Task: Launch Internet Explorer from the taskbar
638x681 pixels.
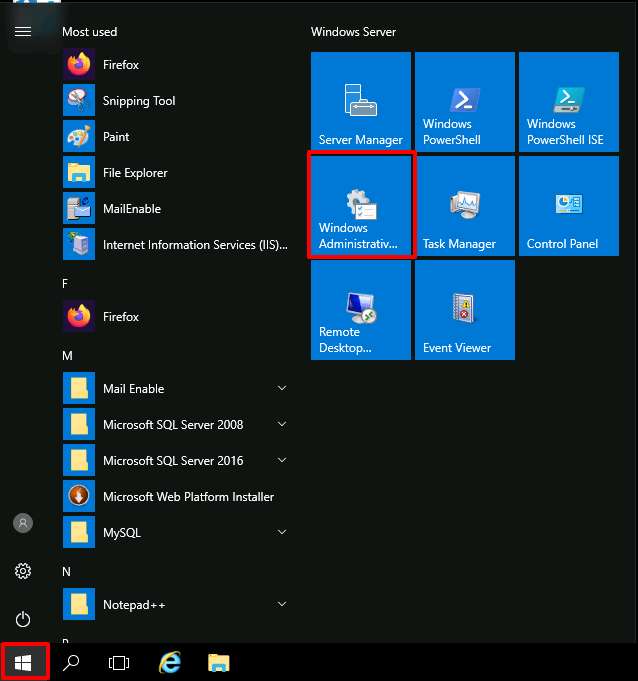Action: 170,663
